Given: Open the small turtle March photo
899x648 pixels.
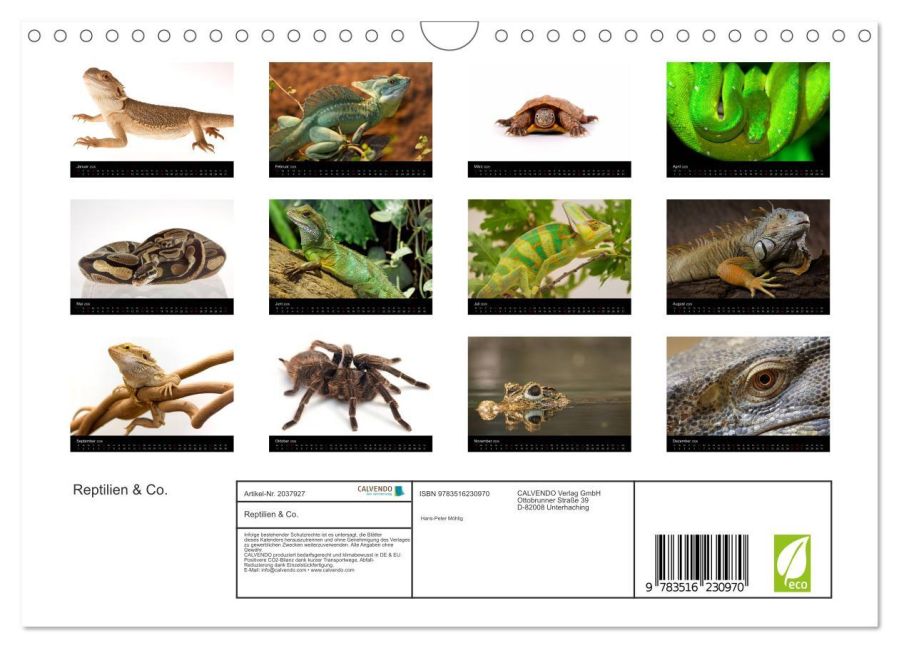Looking at the screenshot, I should pyautogui.click(x=549, y=112).
